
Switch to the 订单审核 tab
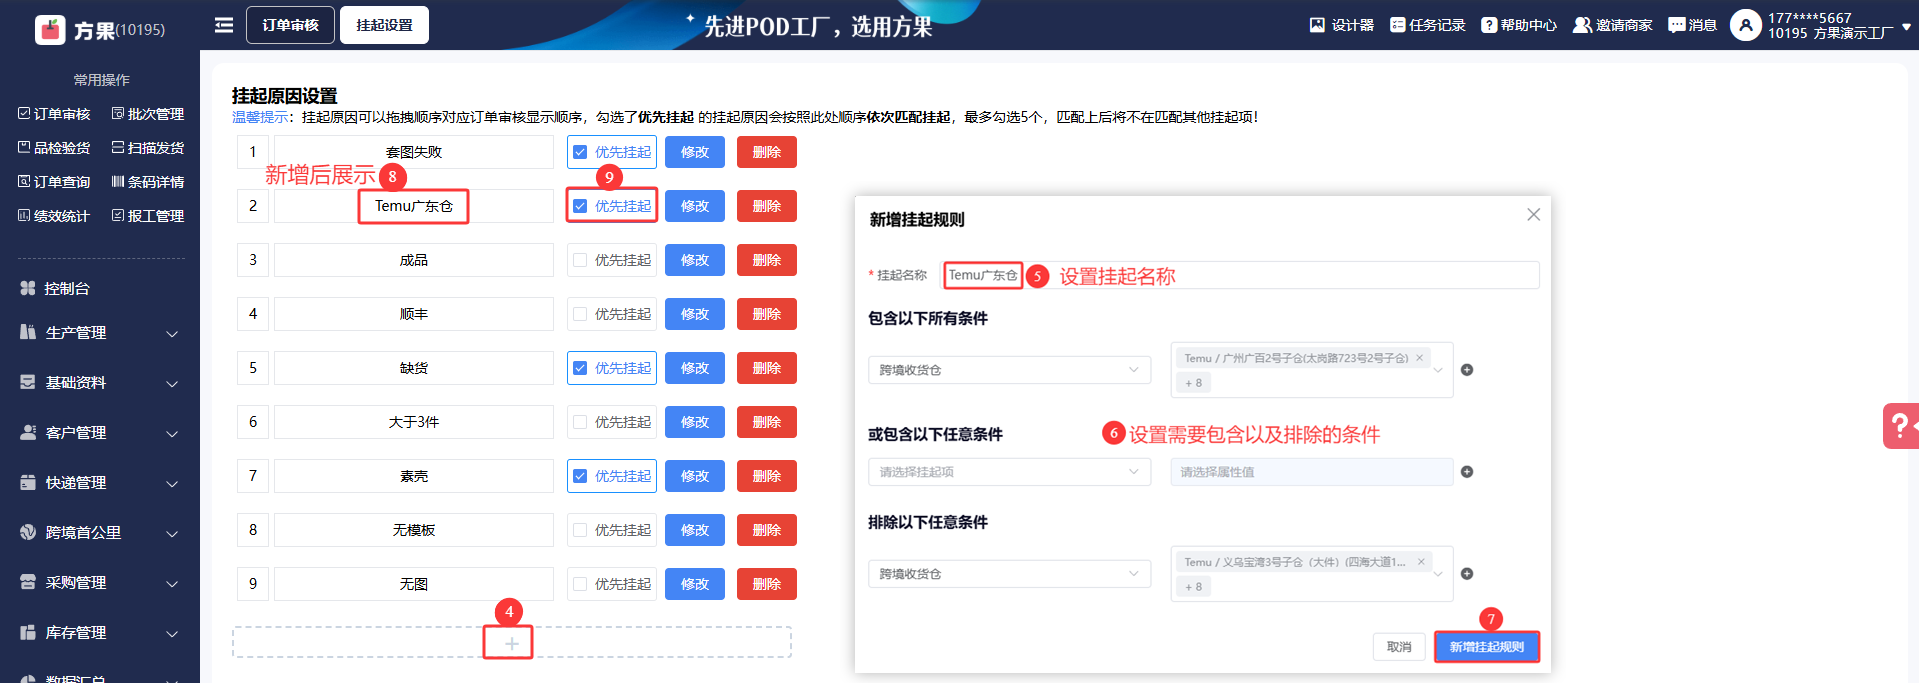290,25
